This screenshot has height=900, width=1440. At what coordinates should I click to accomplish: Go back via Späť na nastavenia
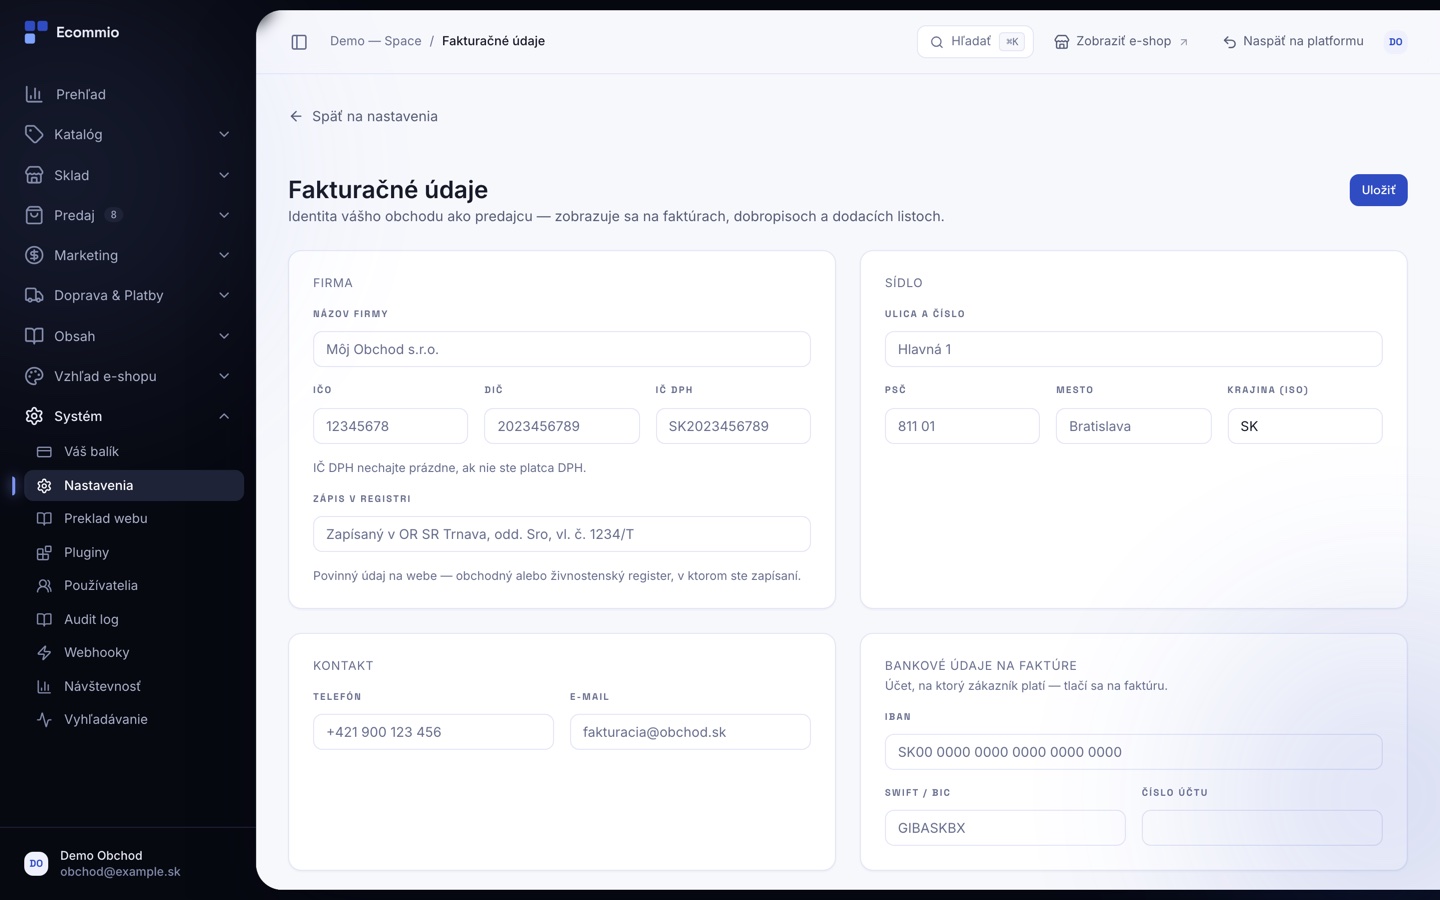[363, 116]
